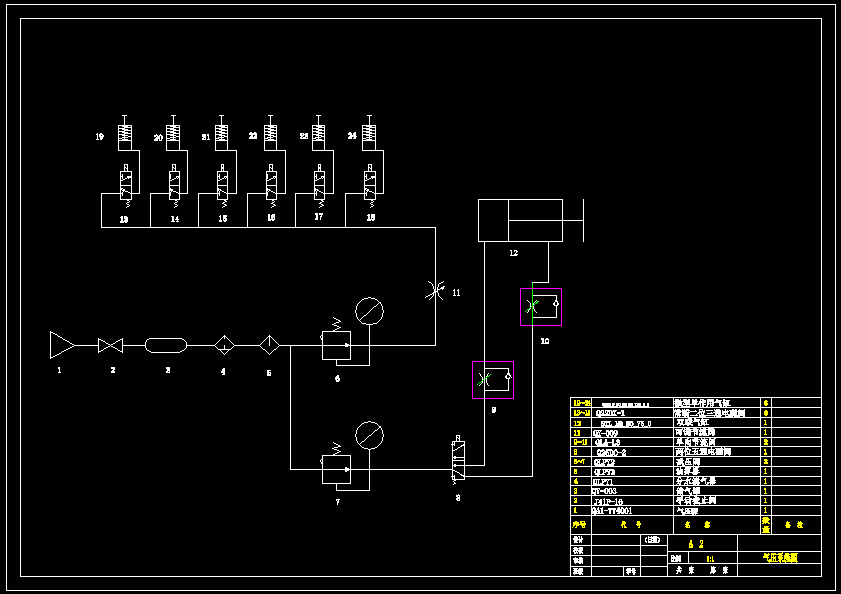Pick the diamond lubricator symbol labeled 5
This screenshot has width=841, height=594.
coord(269,345)
